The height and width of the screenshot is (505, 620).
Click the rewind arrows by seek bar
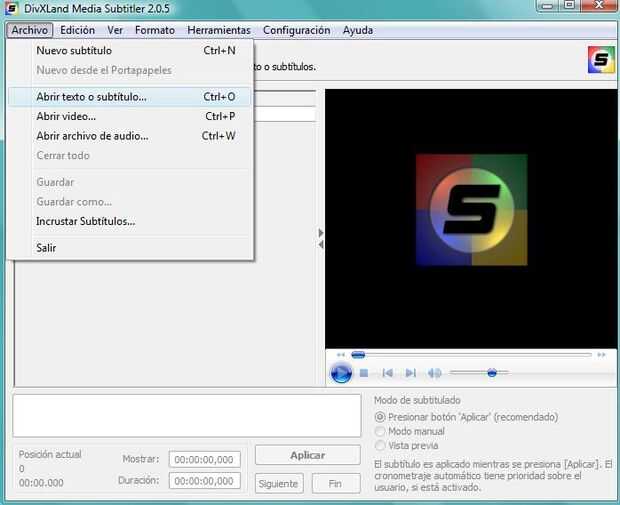(341, 355)
